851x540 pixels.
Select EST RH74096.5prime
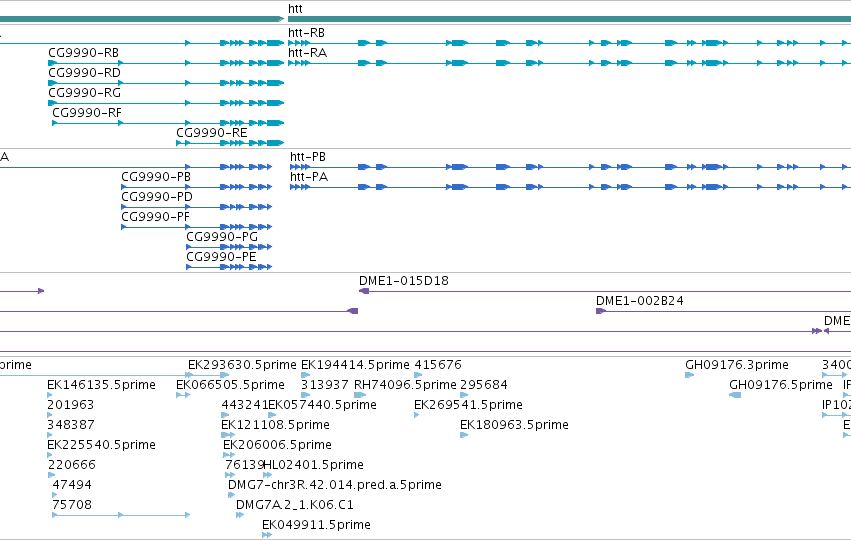click(x=405, y=385)
